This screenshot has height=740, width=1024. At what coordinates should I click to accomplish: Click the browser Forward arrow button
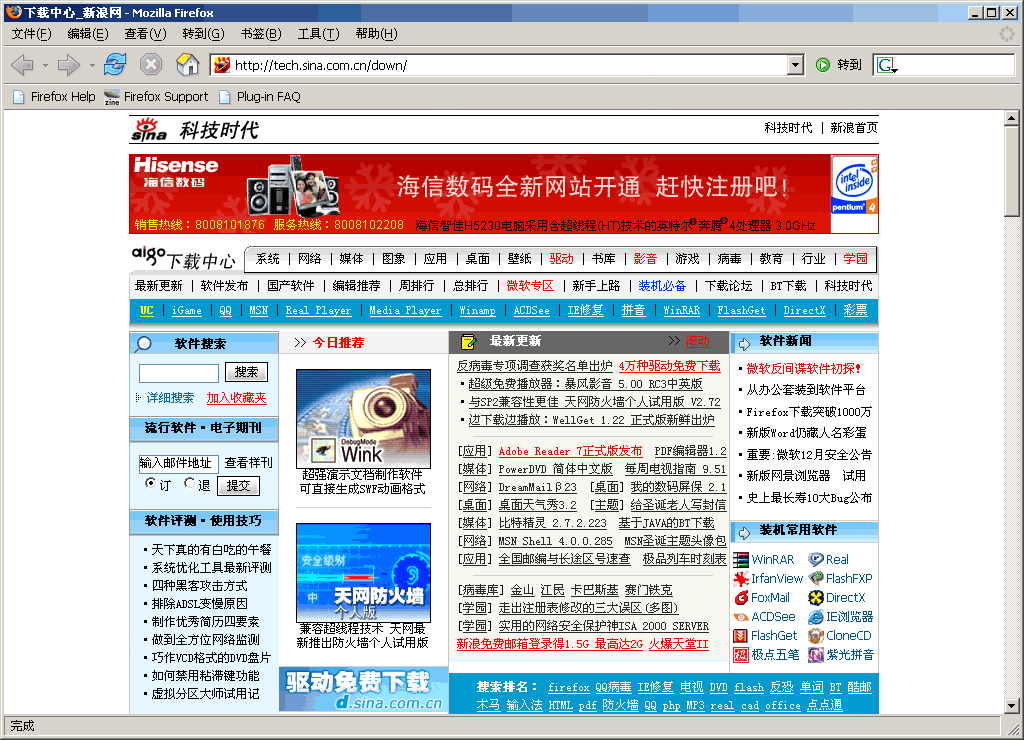coord(69,65)
